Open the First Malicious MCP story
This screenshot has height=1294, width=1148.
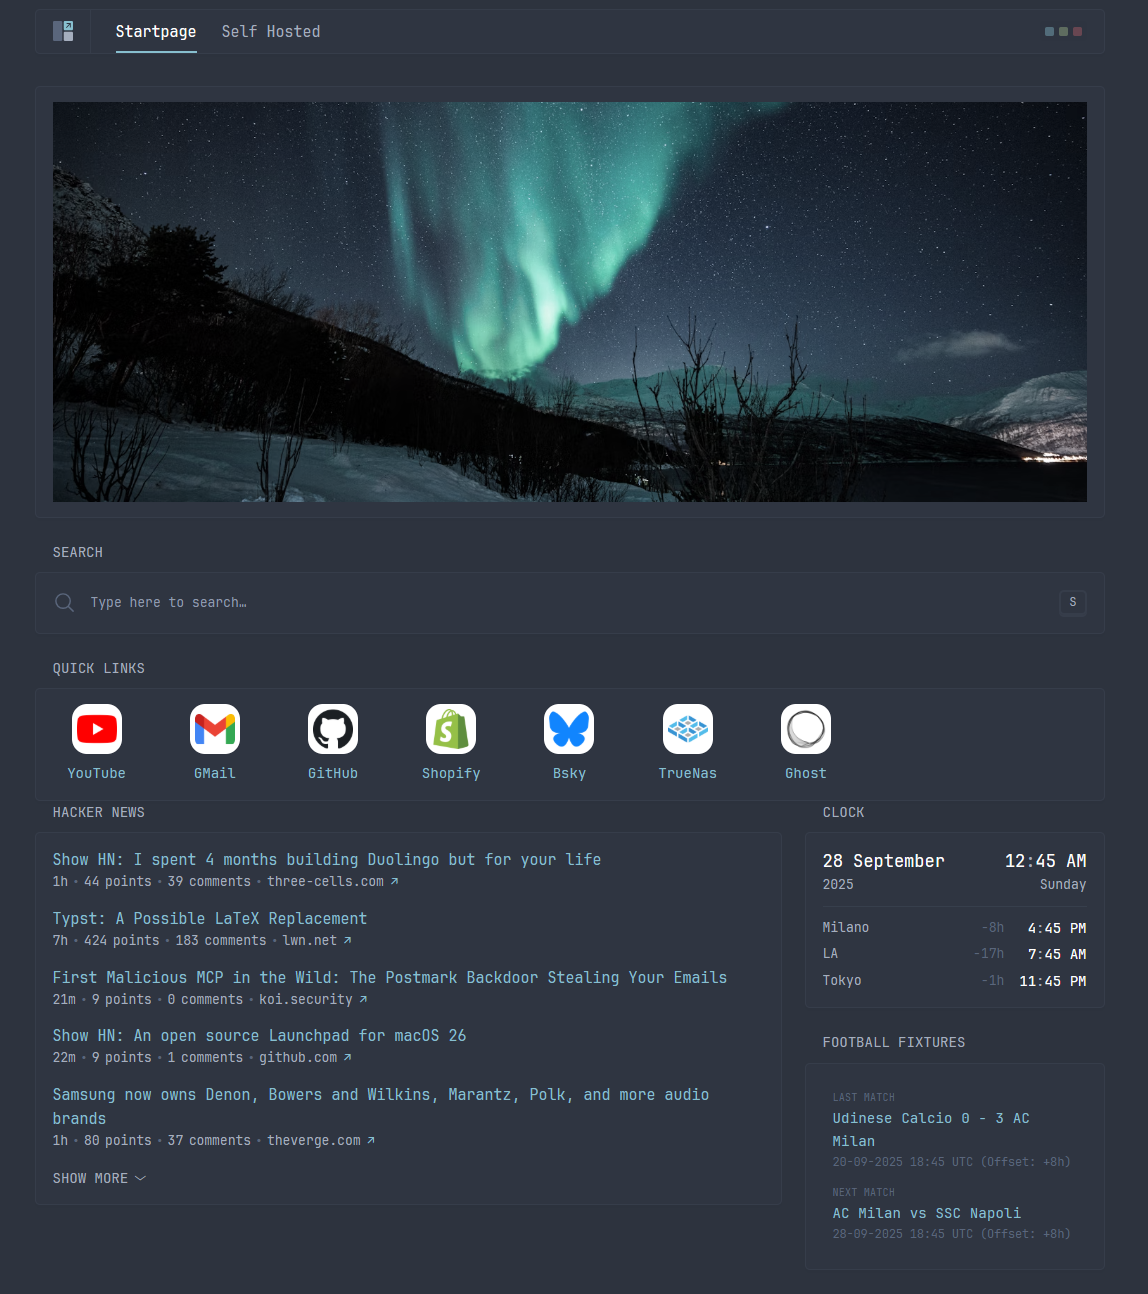[x=390, y=977]
